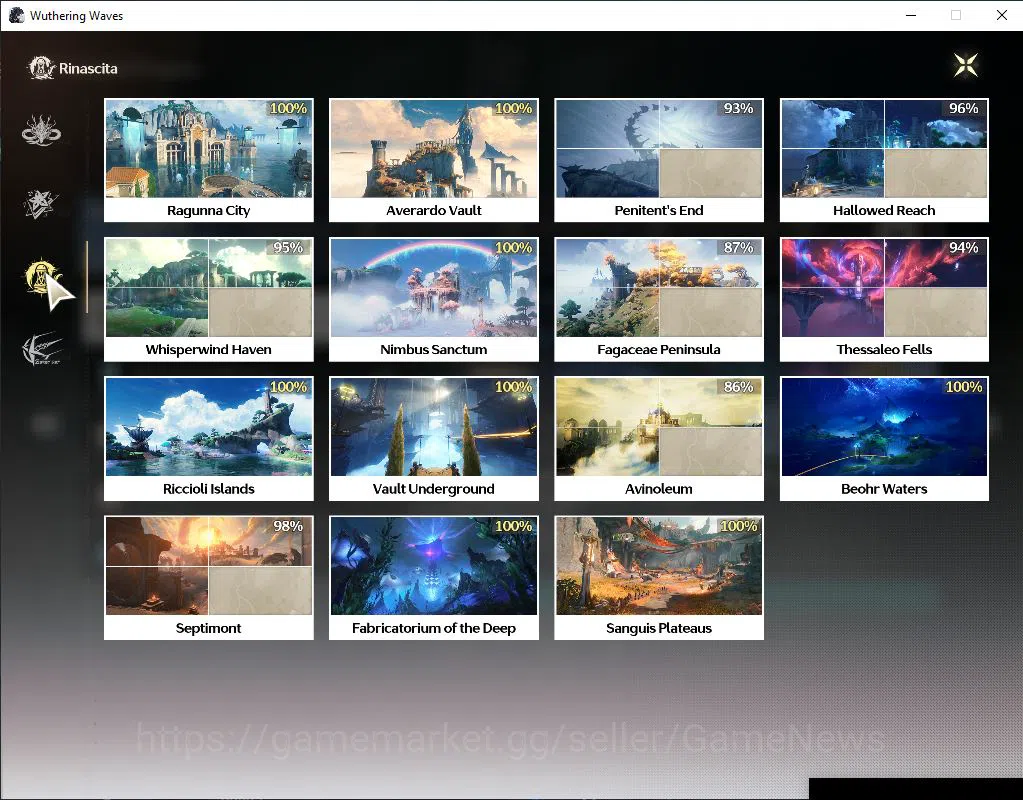The height and width of the screenshot is (800, 1023).
Task: Select the second region star icon in sidebar
Action: coord(41,204)
